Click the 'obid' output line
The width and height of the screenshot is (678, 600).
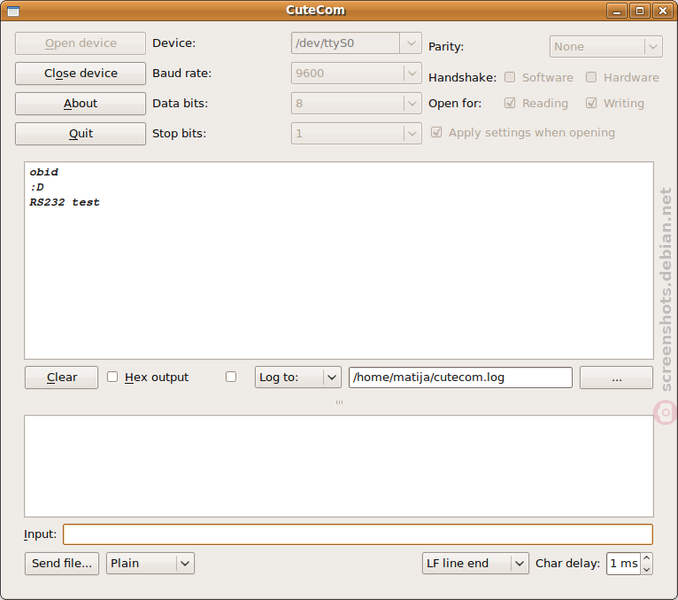[x=44, y=172]
